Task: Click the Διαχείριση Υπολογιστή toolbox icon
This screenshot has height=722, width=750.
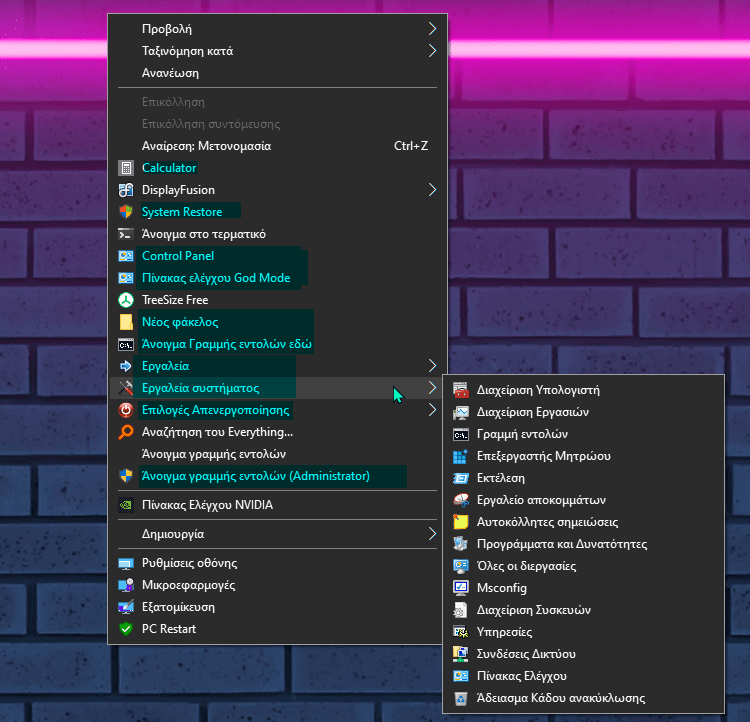Action: coord(461,390)
